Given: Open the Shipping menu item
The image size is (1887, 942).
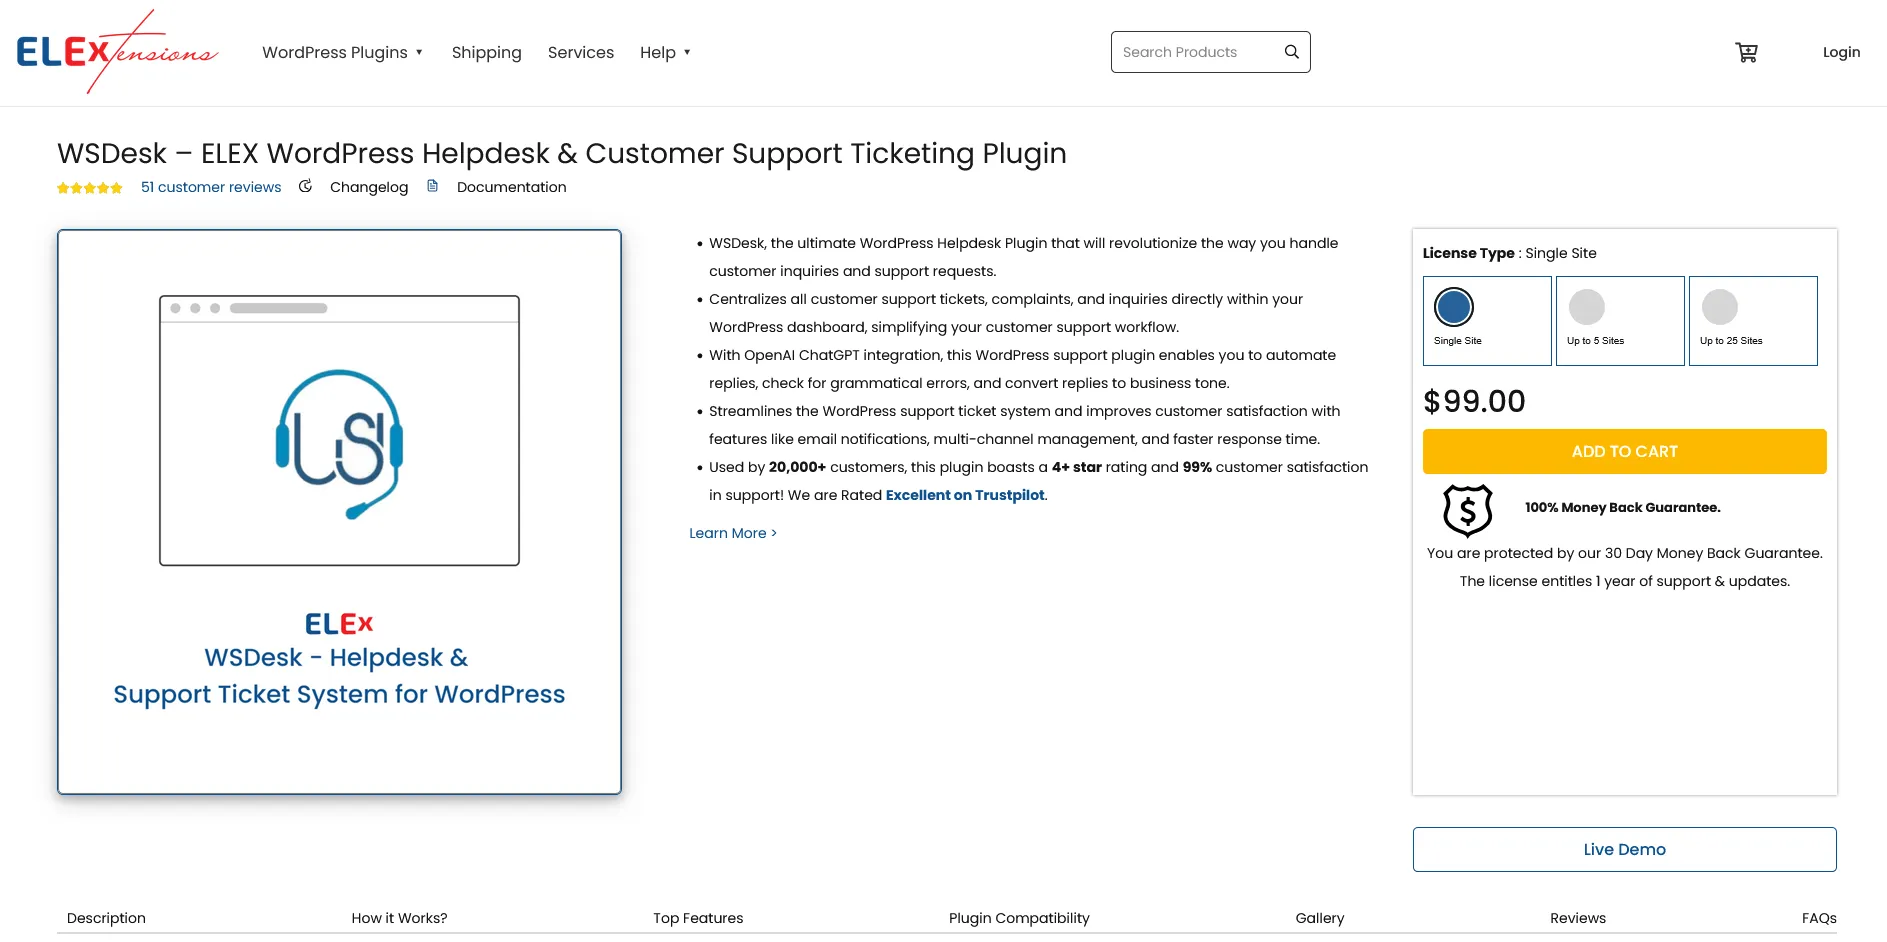Looking at the screenshot, I should 486,52.
